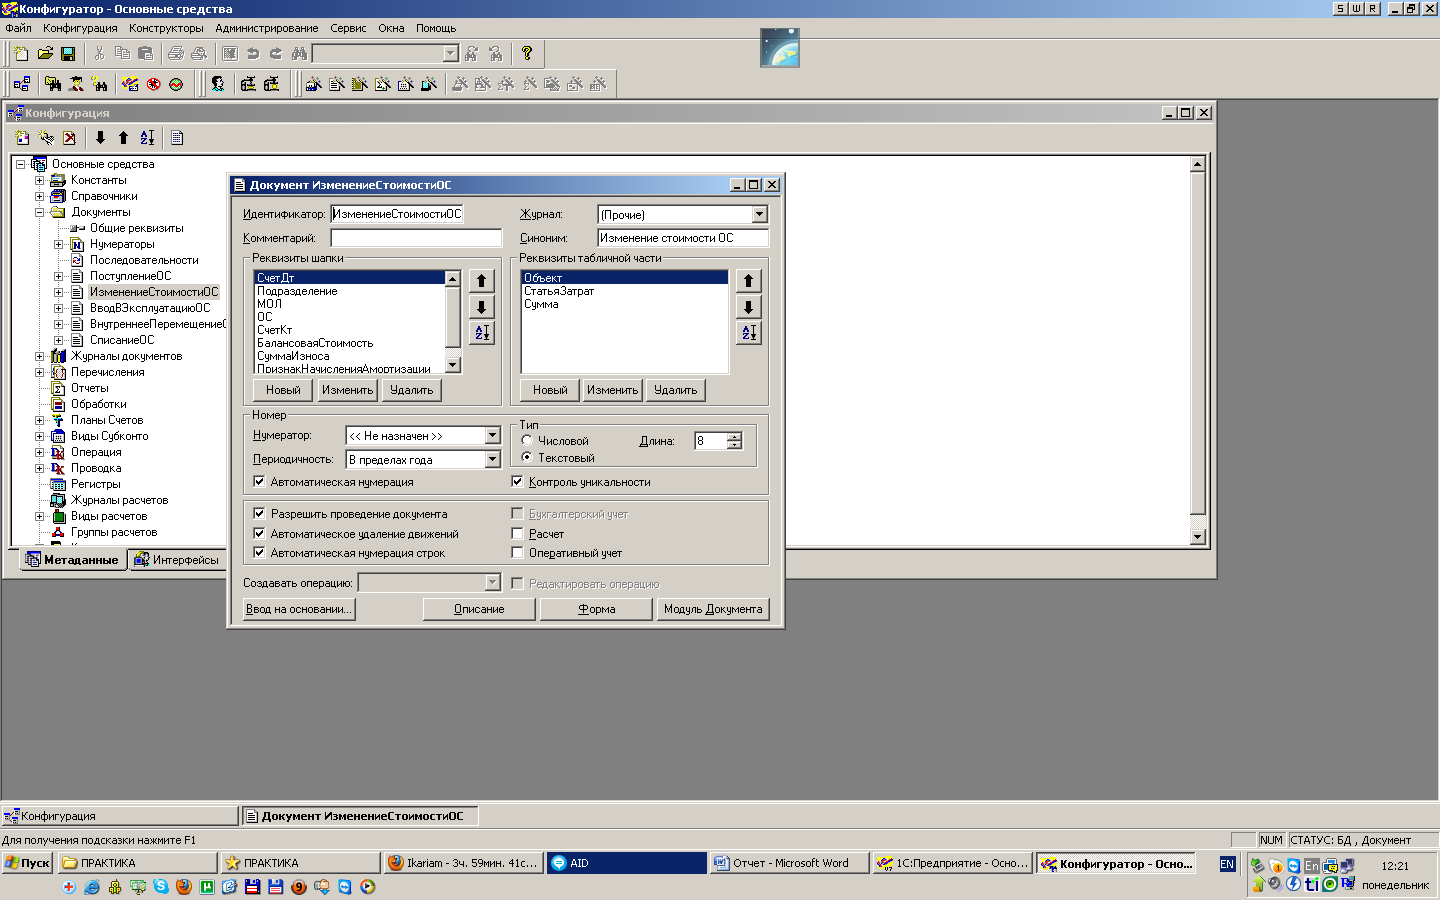Viewport: 1440px width, 900px height.
Task: Click new object icon in Конфигурация window toolbar
Action: coord(23,138)
